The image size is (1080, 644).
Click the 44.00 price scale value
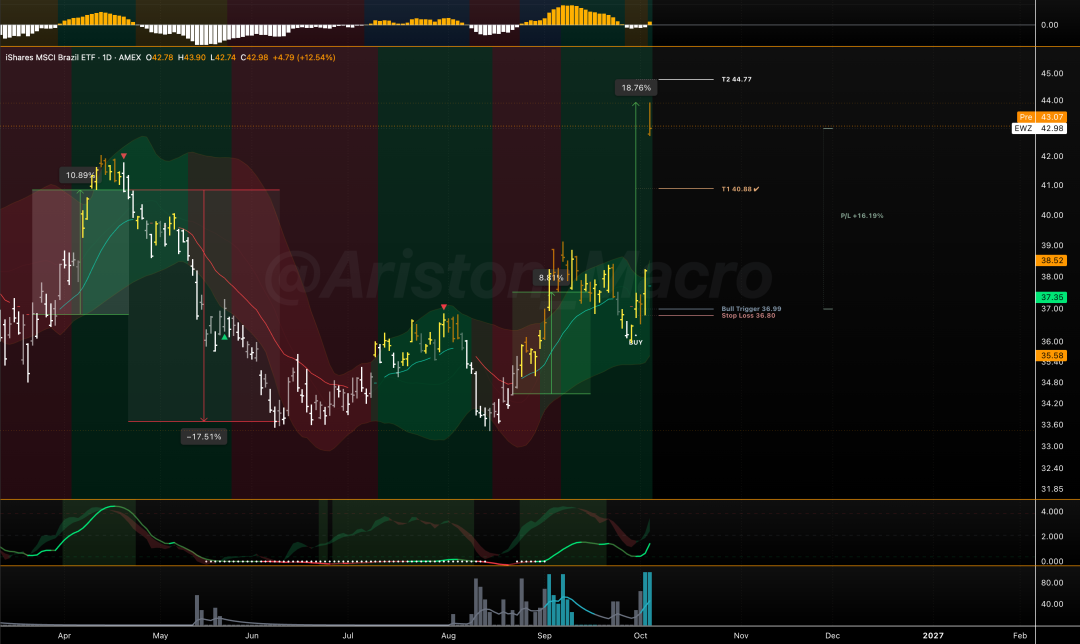(1052, 101)
